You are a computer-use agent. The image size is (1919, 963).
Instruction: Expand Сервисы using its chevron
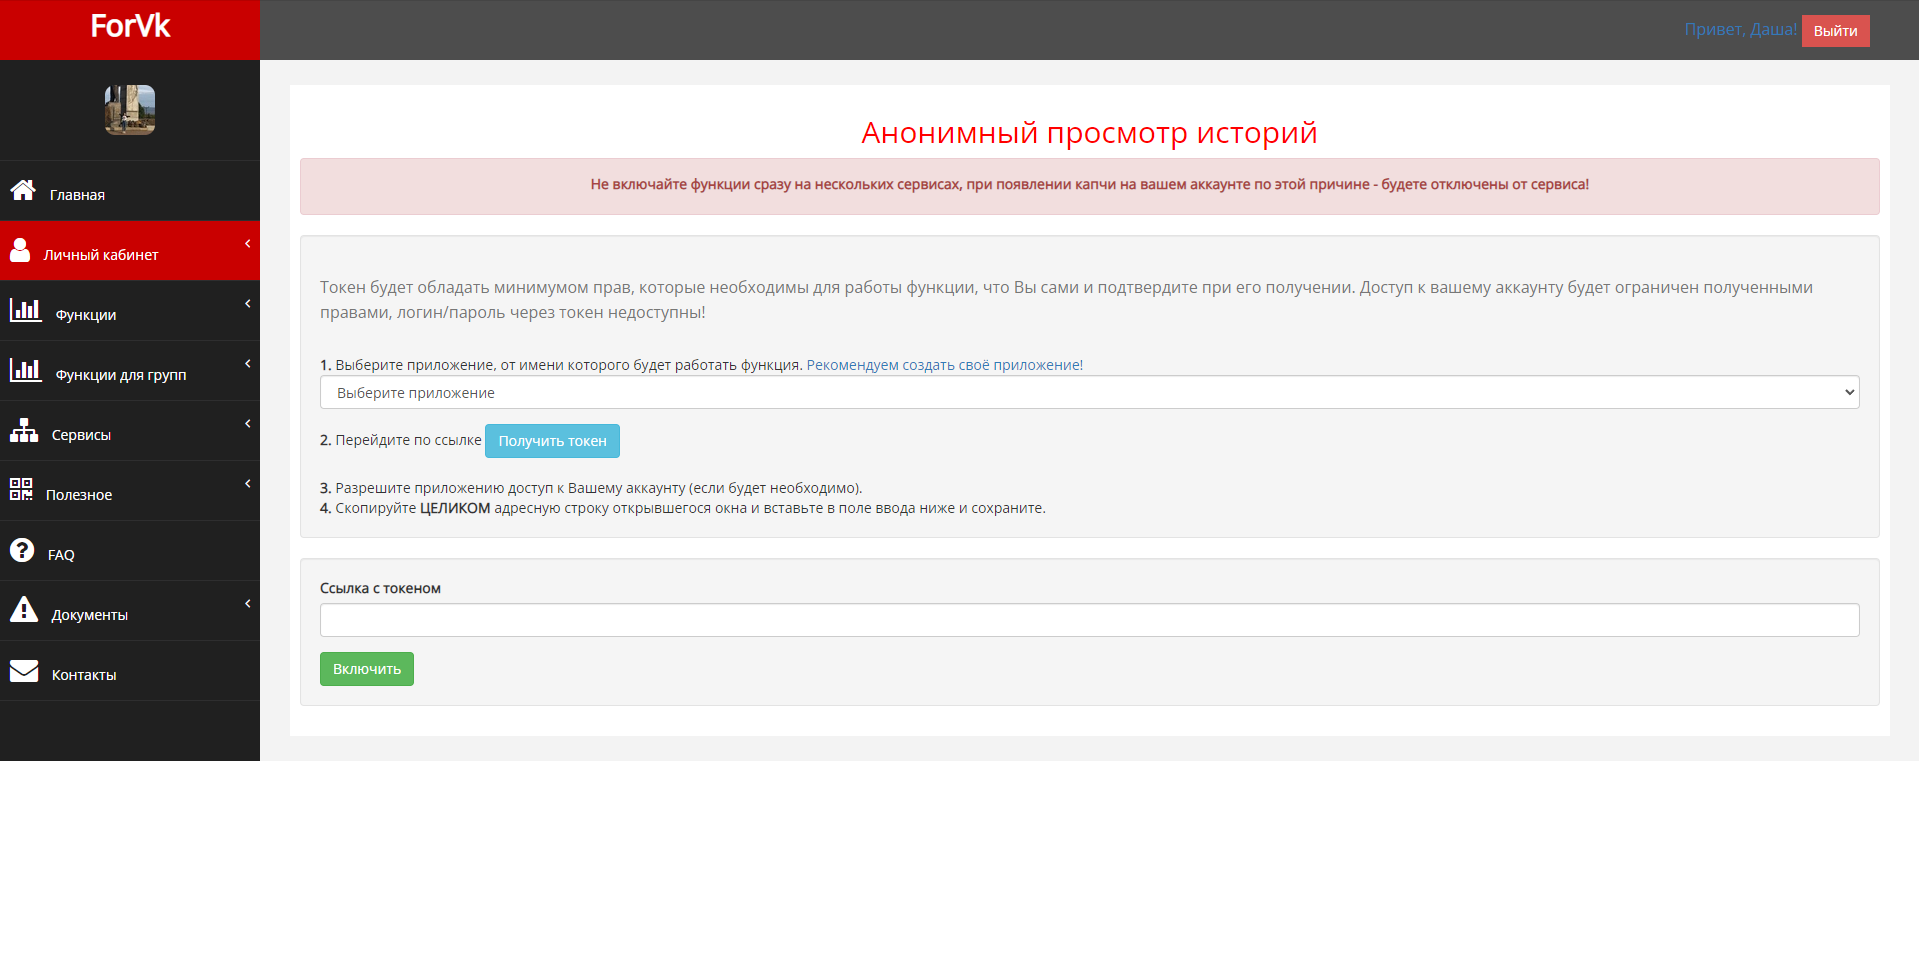coord(247,424)
